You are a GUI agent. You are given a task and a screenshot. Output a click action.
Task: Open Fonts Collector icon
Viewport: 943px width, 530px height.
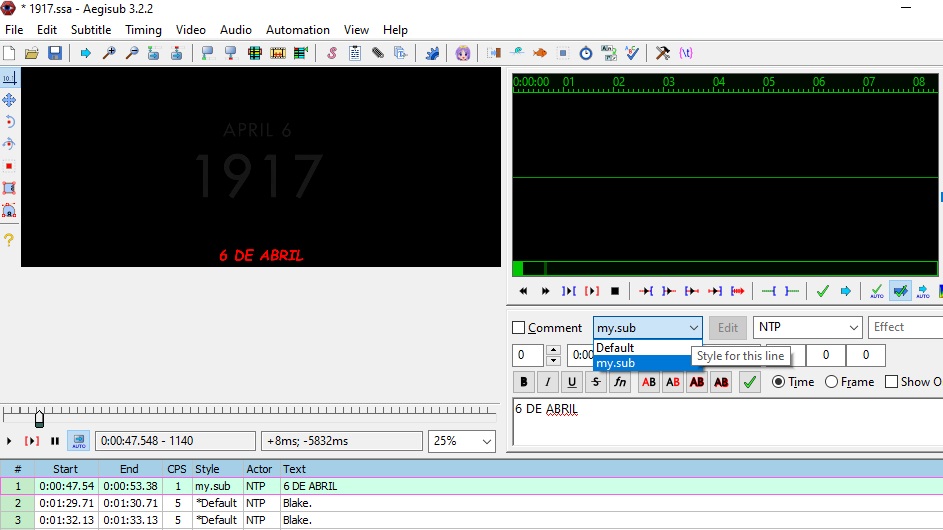click(401, 53)
